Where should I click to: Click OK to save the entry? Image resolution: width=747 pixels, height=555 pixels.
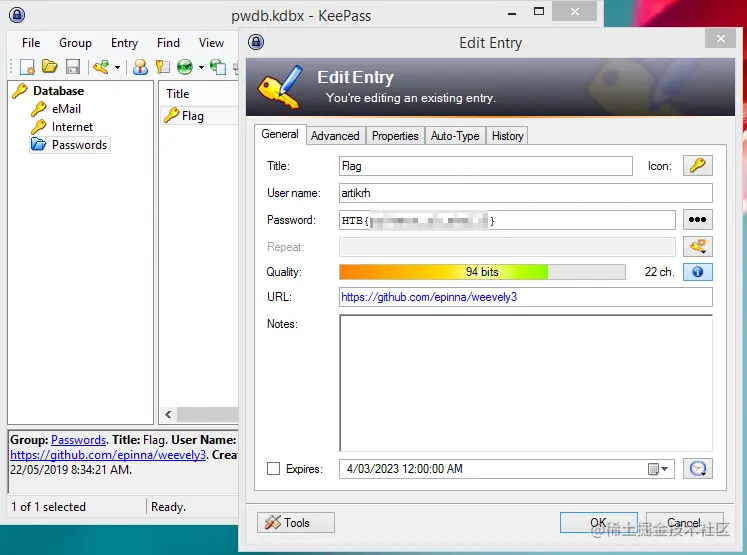(x=598, y=523)
